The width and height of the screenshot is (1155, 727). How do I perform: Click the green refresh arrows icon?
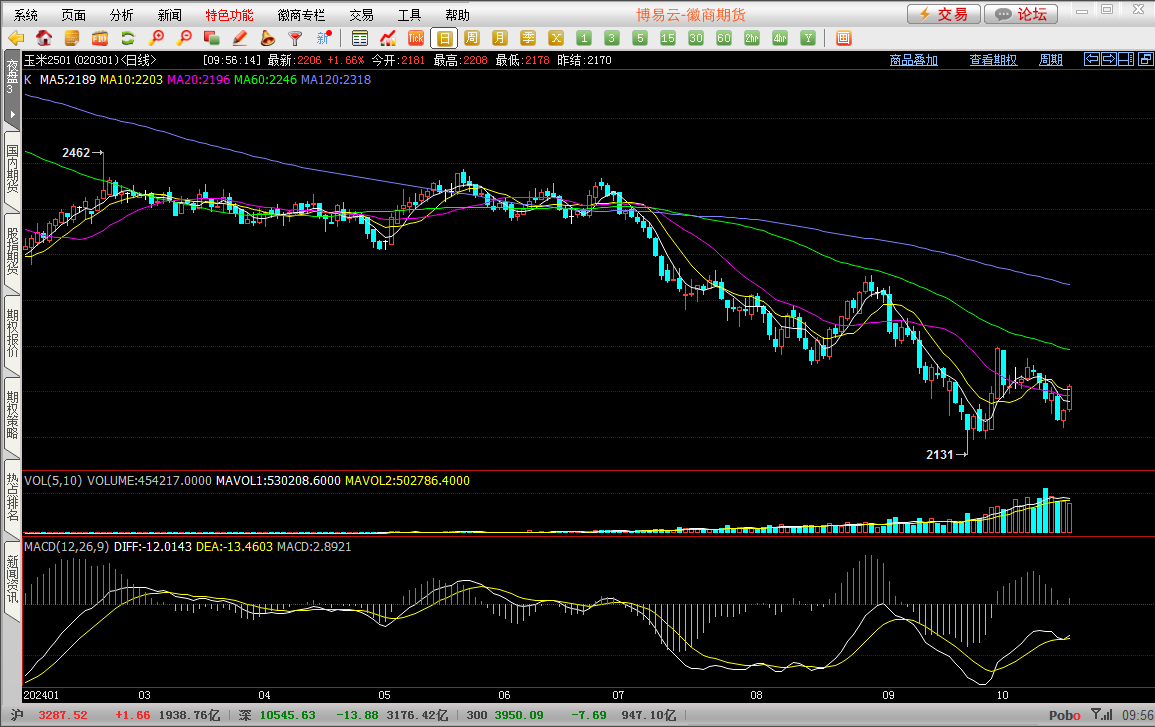coord(128,38)
